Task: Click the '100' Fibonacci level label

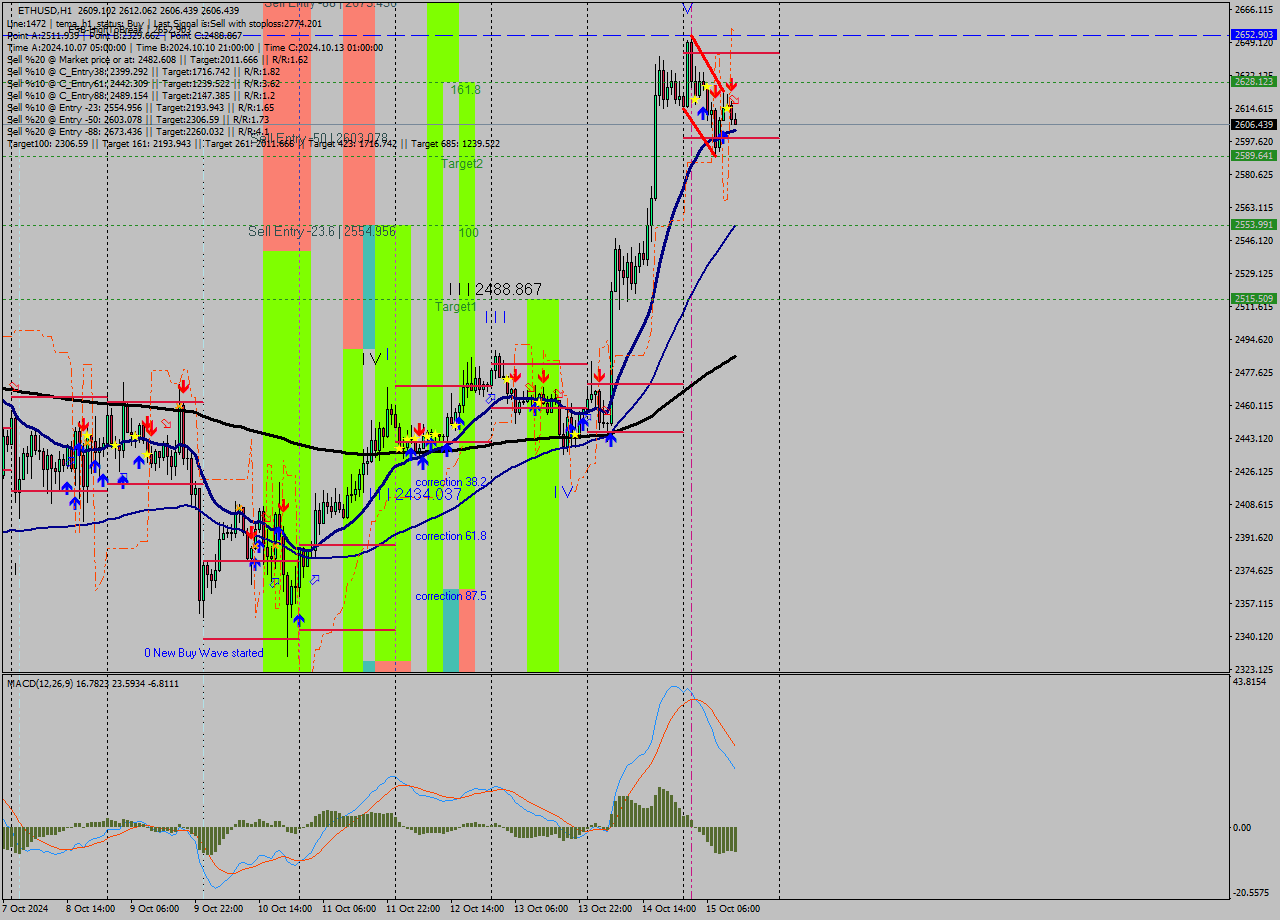Action: tap(468, 232)
